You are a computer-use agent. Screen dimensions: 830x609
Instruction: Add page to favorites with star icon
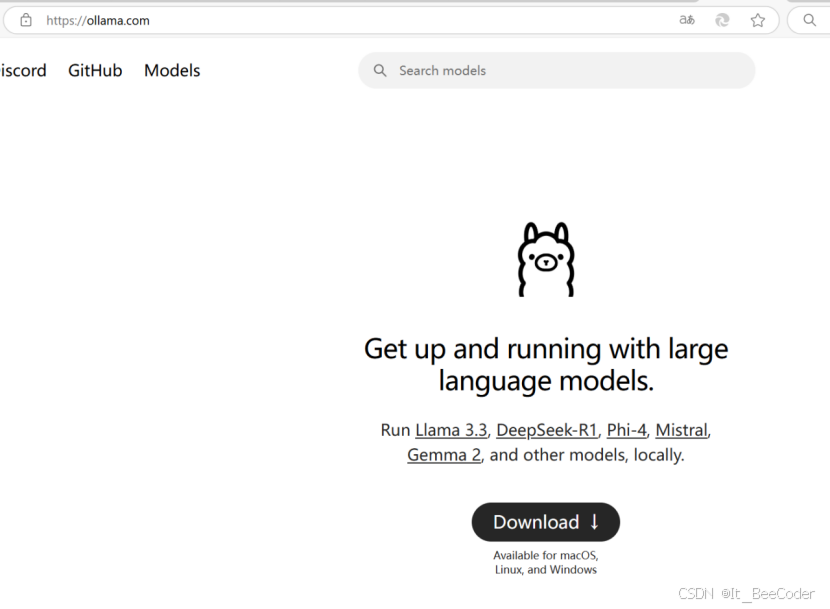757,20
